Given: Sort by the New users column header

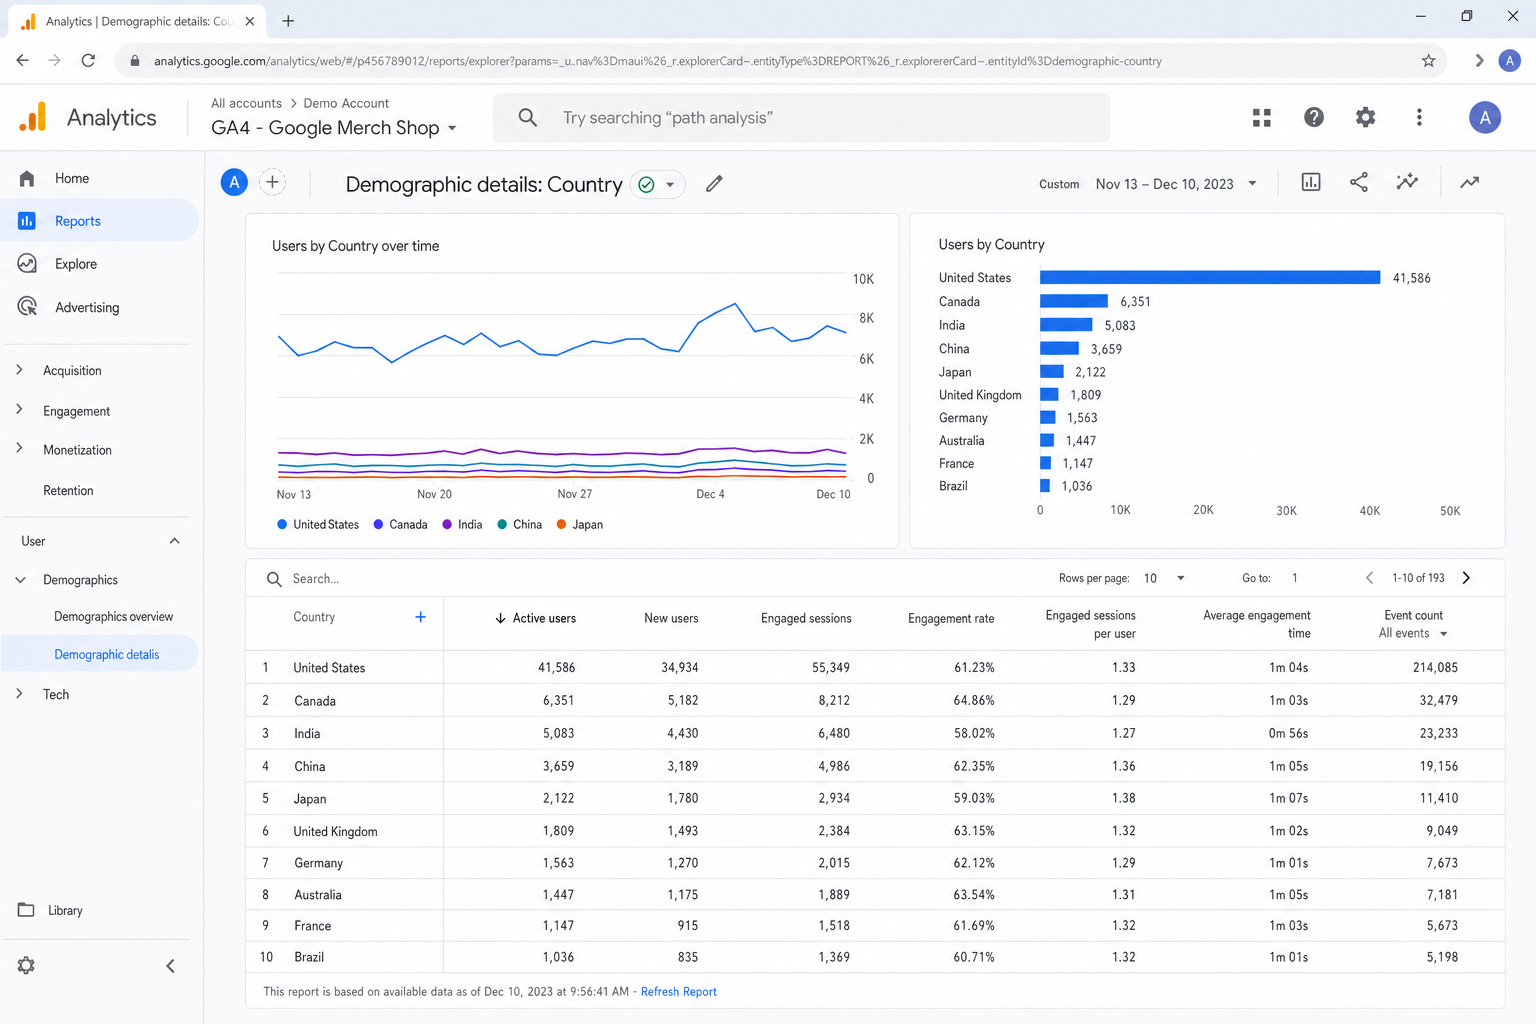Looking at the screenshot, I should [671, 618].
